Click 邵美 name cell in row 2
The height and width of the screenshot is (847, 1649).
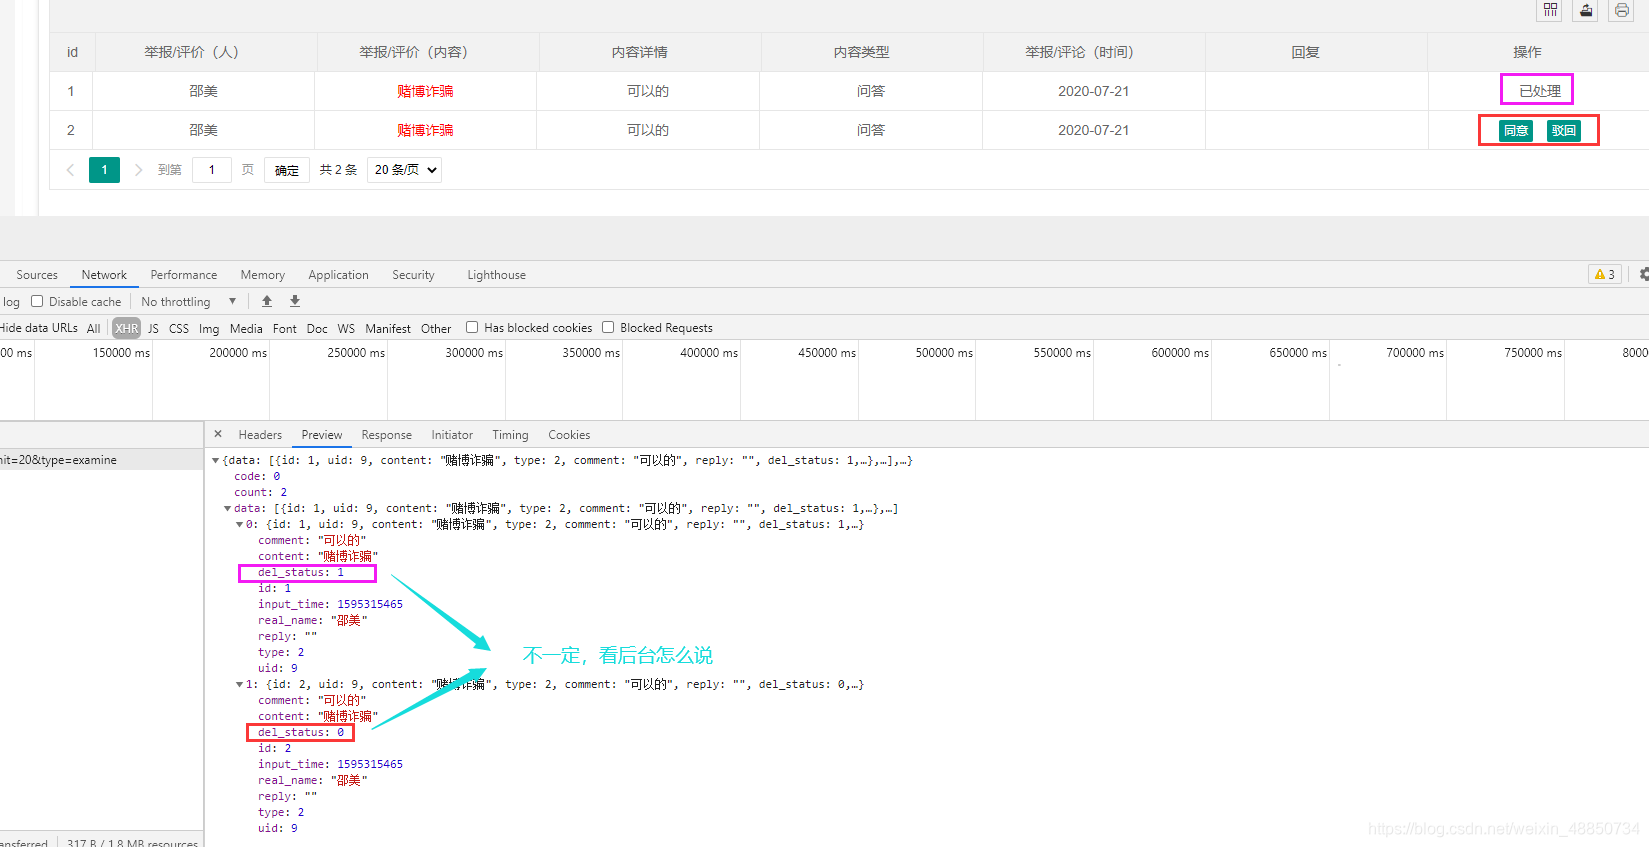tap(203, 130)
